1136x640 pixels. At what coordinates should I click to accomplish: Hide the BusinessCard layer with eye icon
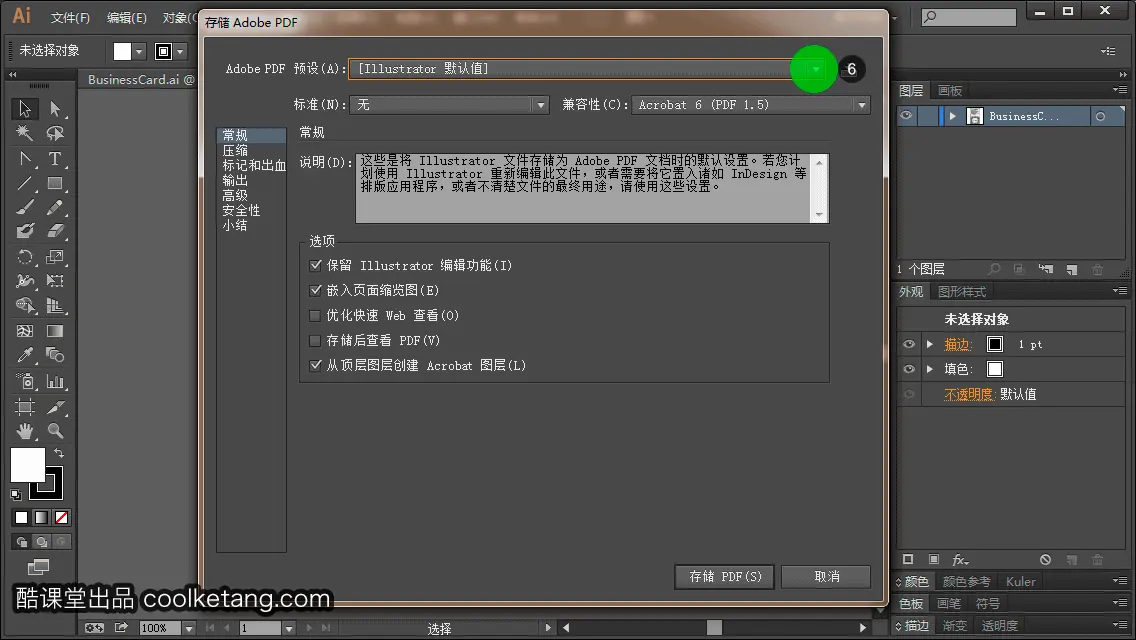[x=906, y=116]
